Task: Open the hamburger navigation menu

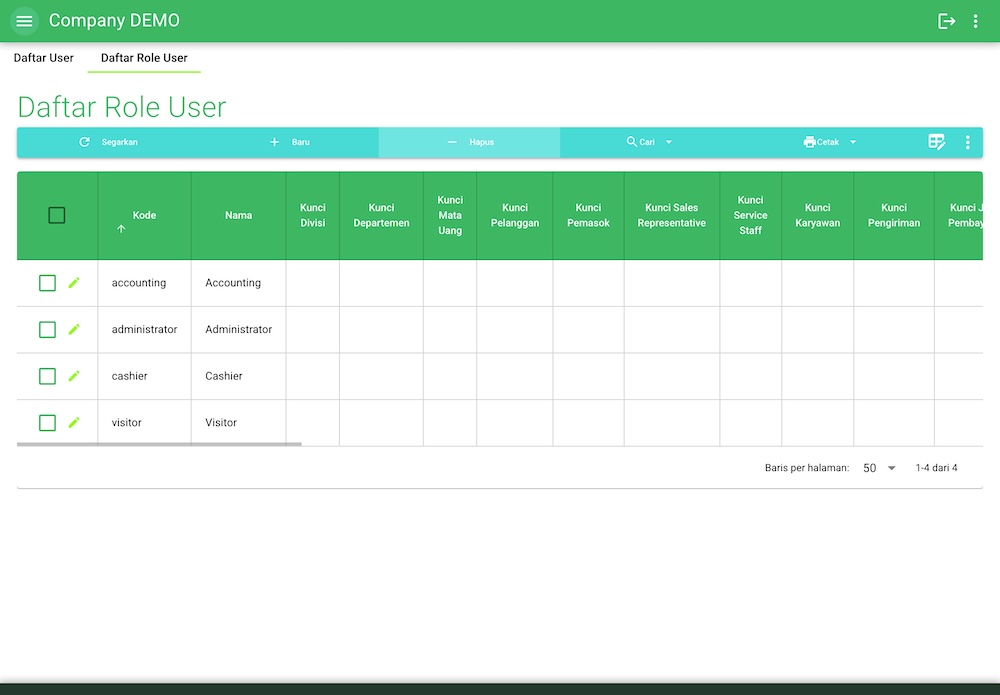Action: pos(23,20)
